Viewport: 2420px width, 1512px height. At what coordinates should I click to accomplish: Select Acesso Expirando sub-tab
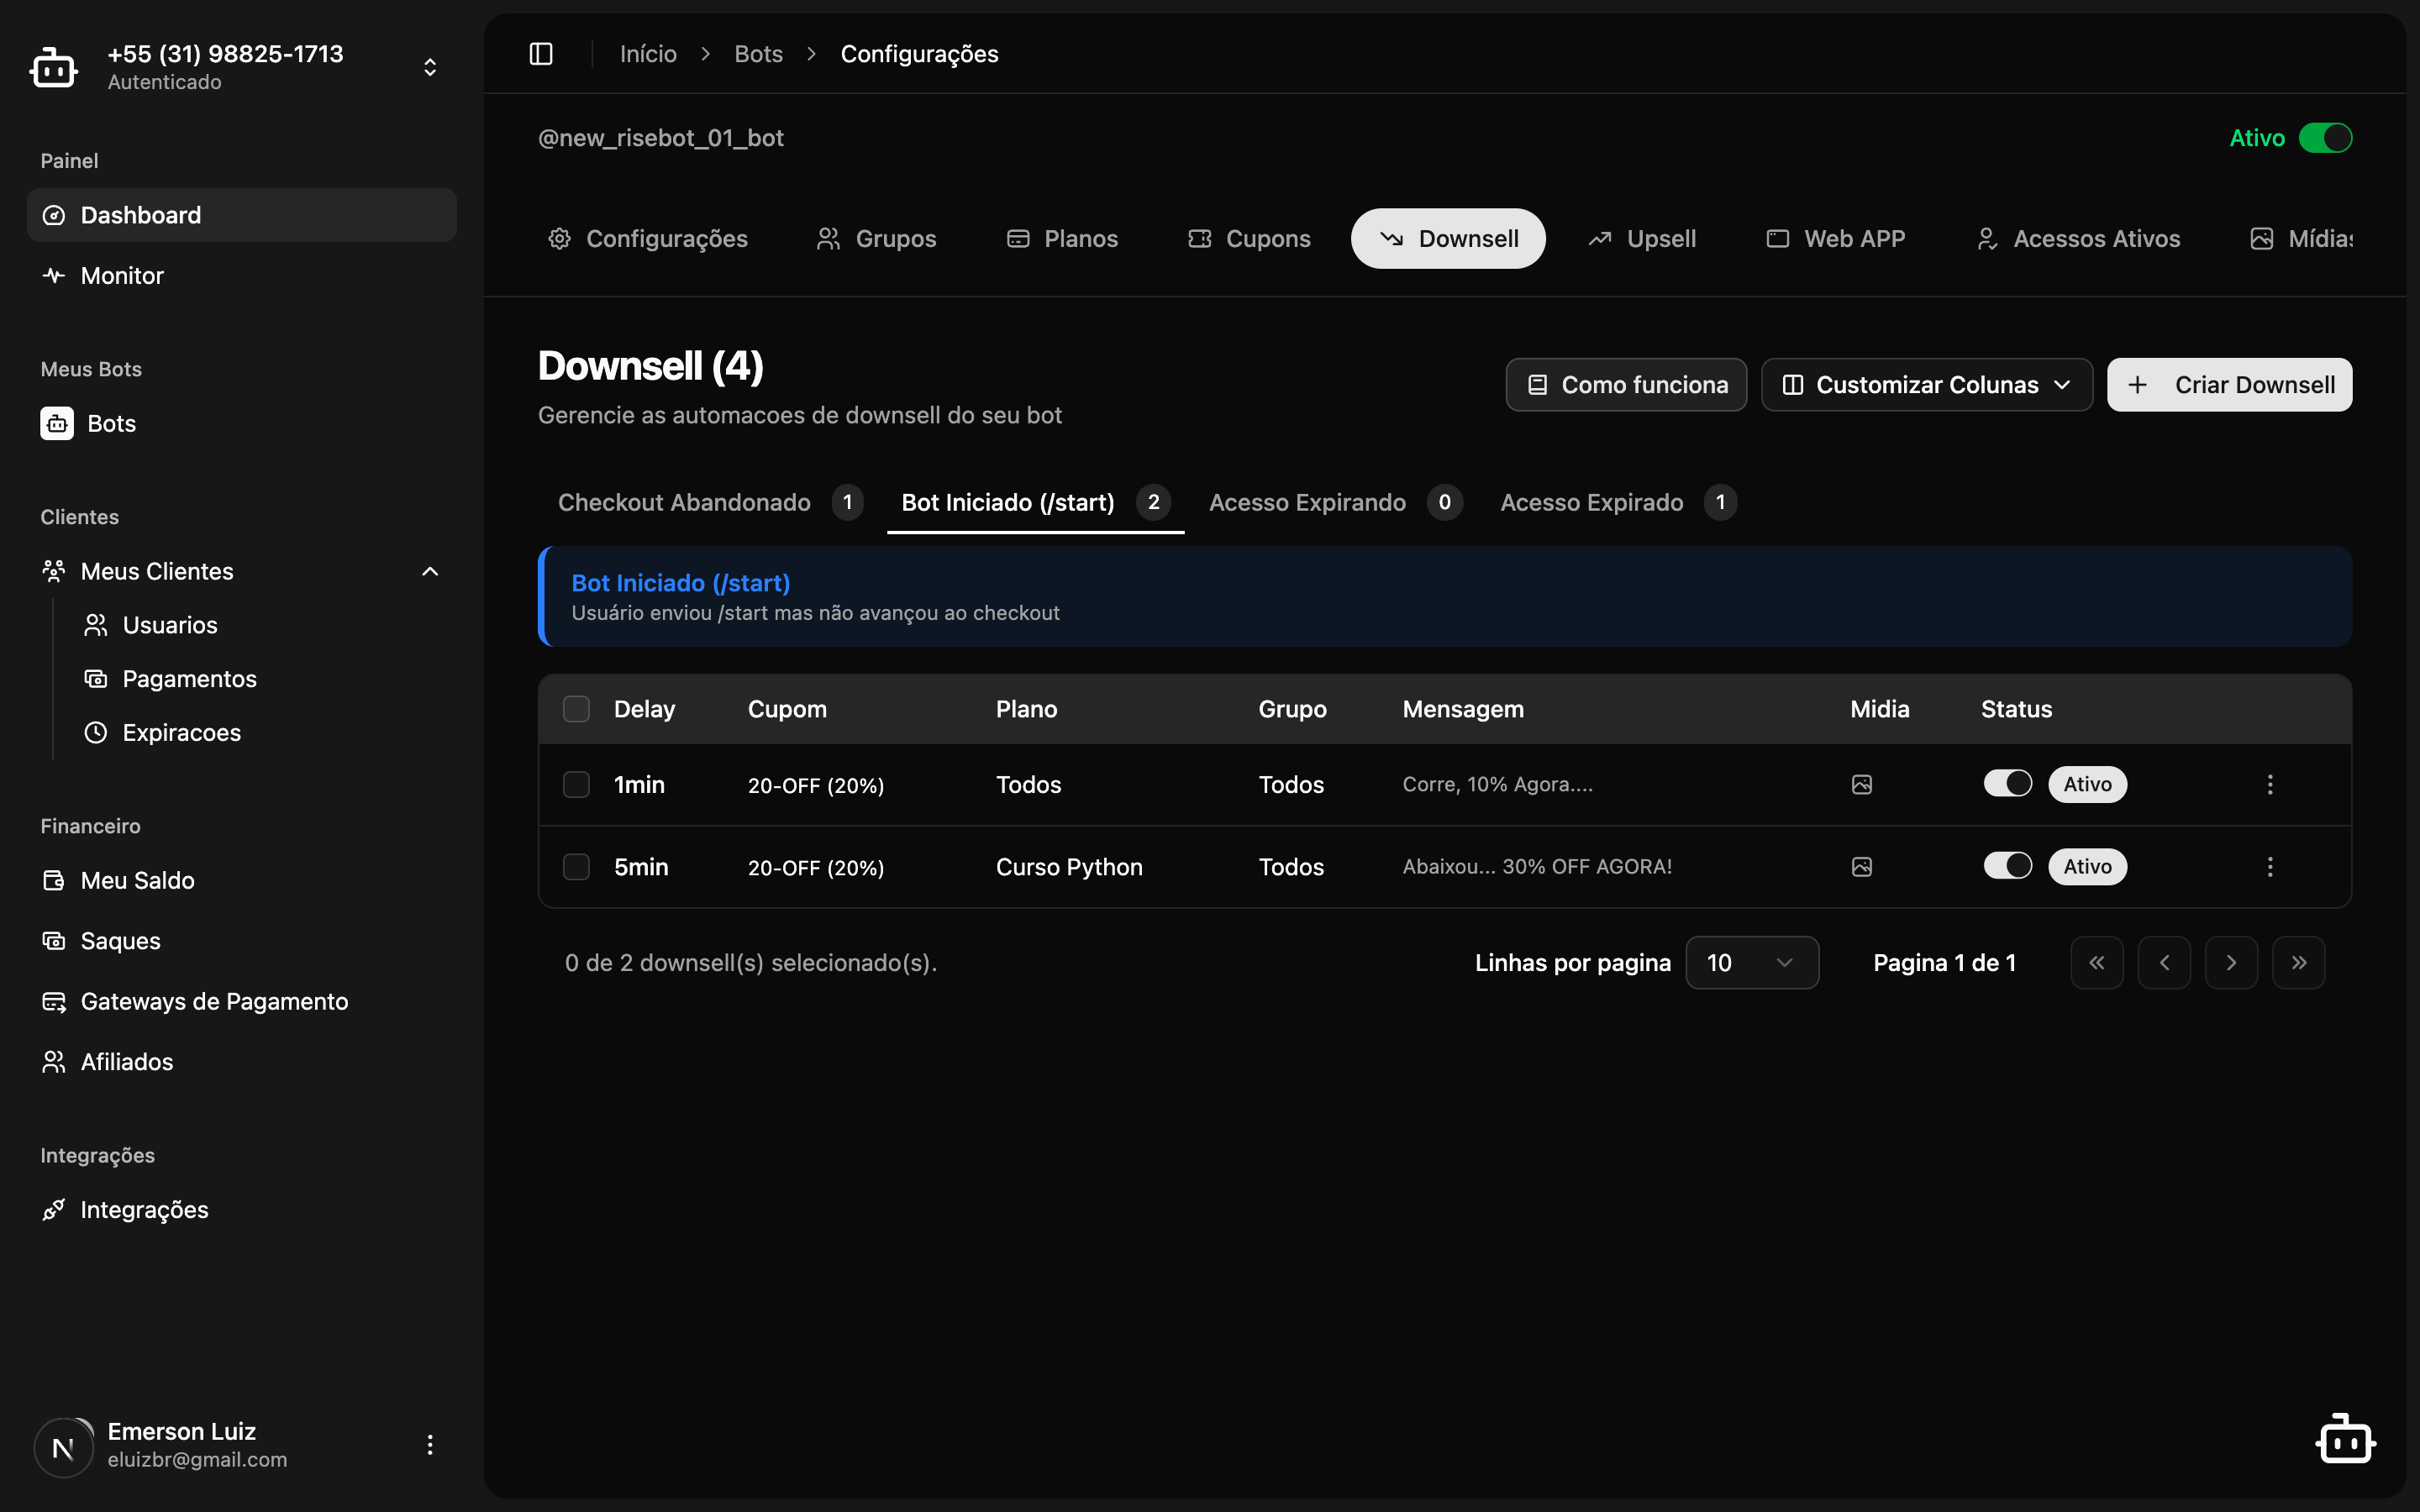coord(1336,503)
